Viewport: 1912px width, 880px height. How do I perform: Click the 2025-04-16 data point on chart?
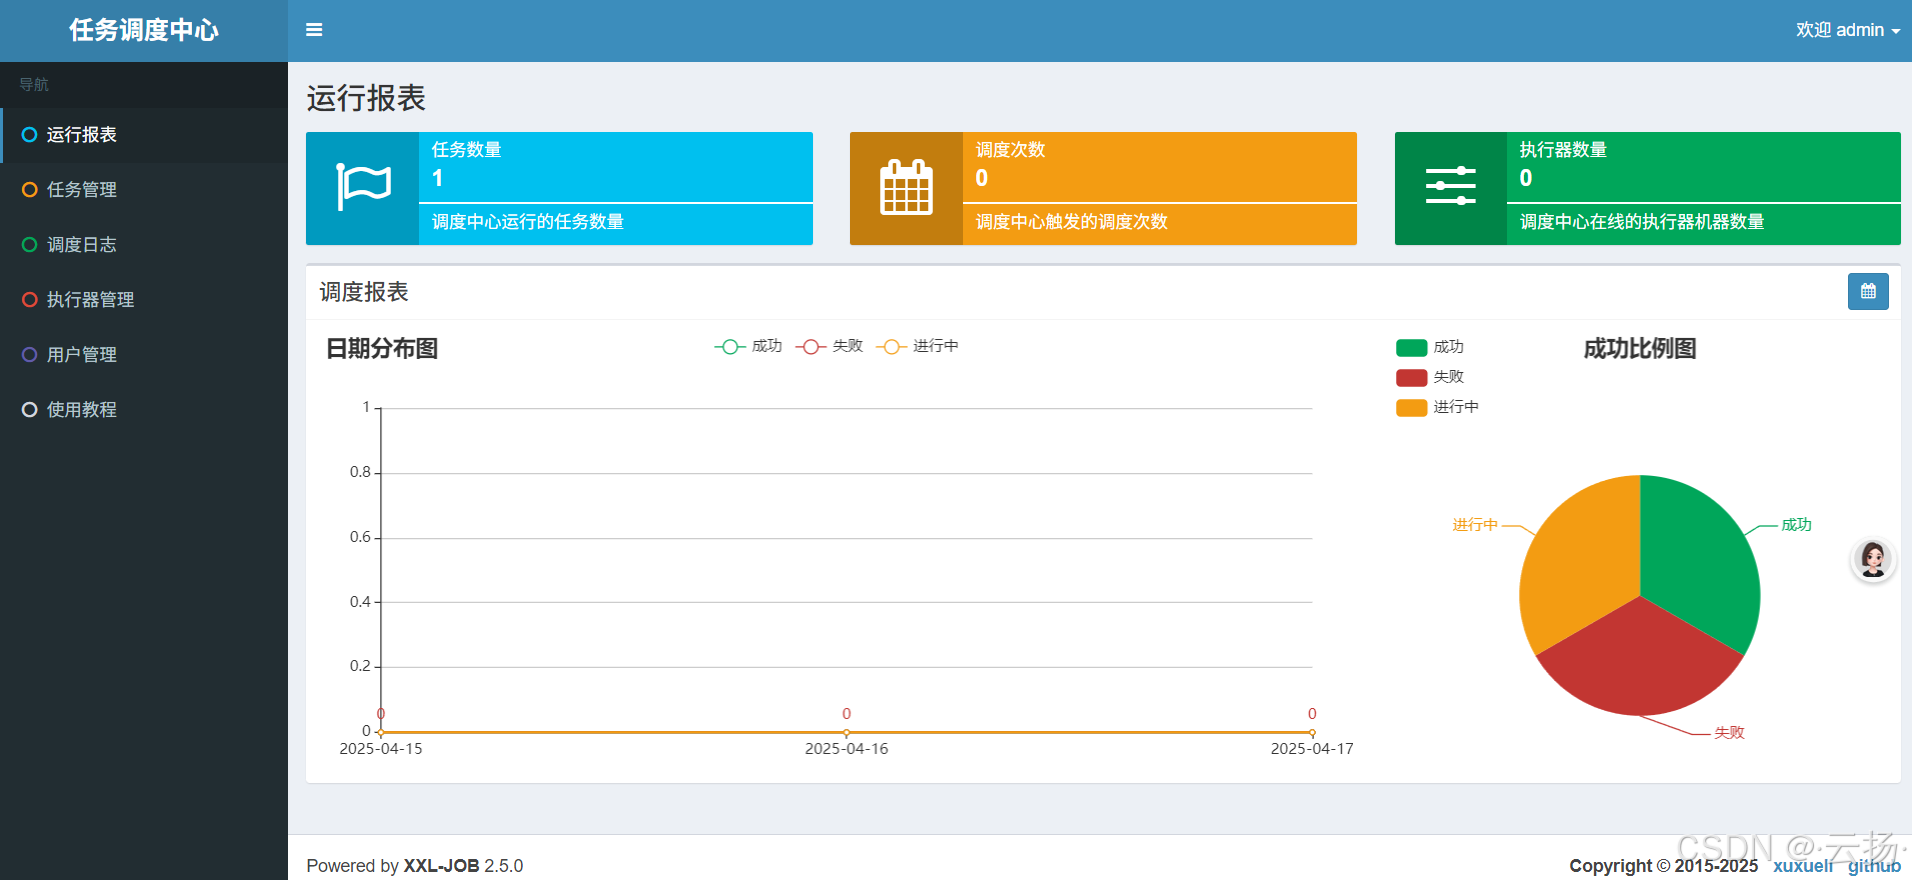pyautogui.click(x=846, y=733)
